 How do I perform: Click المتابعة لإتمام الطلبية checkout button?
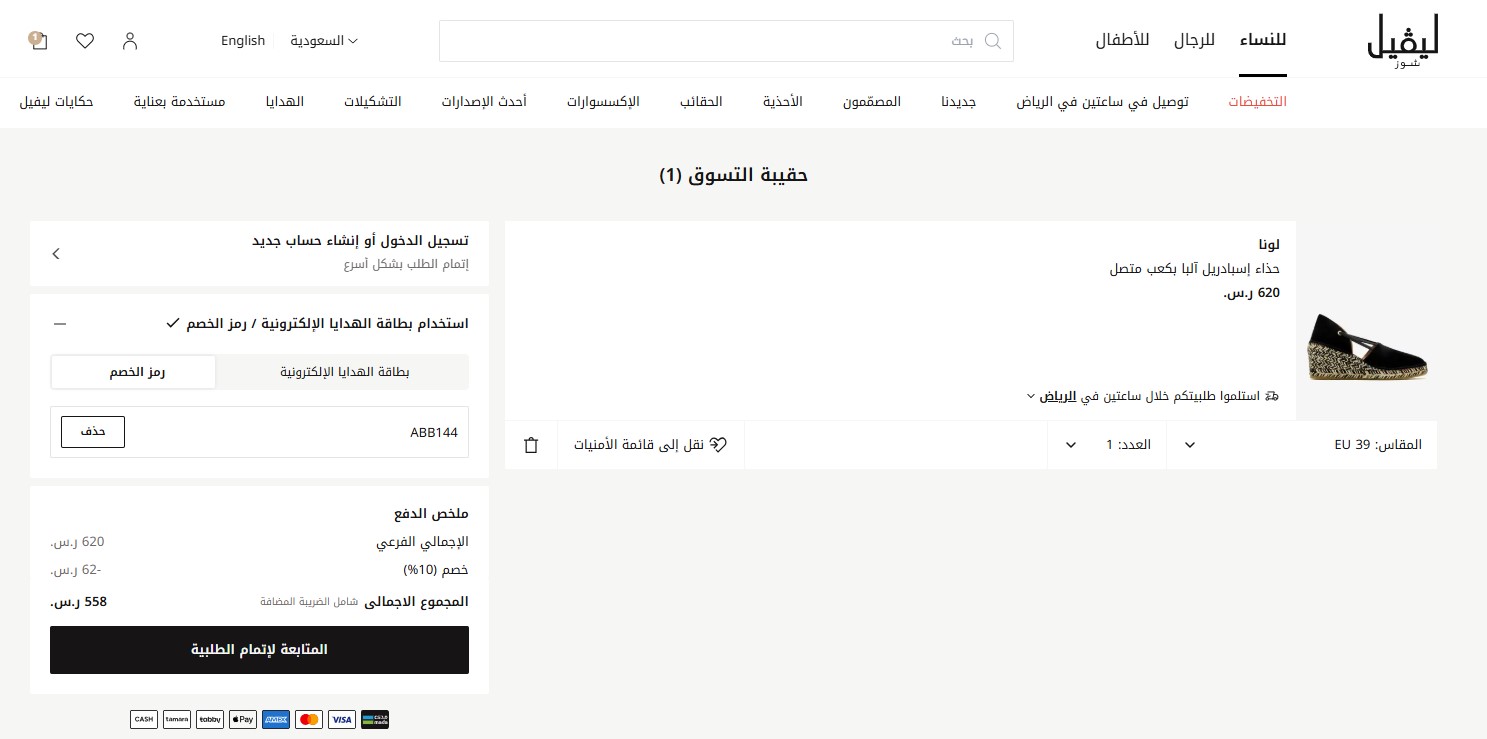259,650
